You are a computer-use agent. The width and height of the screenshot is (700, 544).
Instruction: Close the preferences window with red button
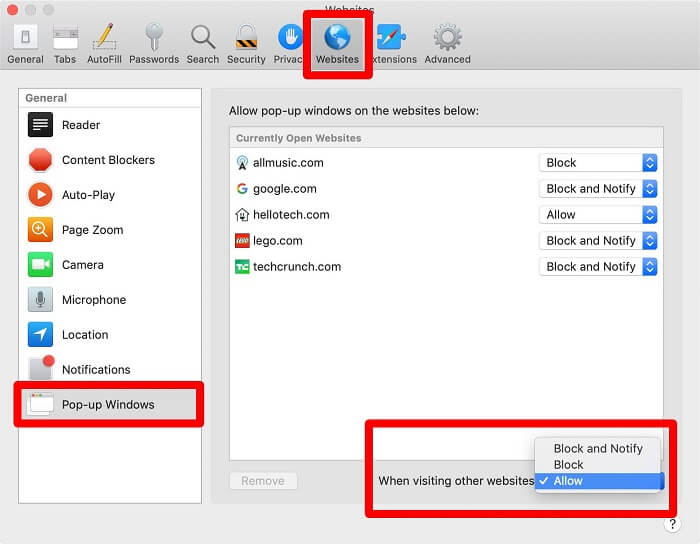[x=12, y=9]
